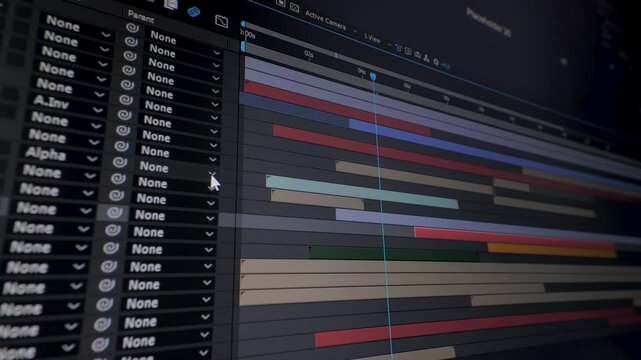Viewport: 641px width, 360px height.
Task: Click the Region of Interest icon left of Active Camera
Action: (280, 3)
